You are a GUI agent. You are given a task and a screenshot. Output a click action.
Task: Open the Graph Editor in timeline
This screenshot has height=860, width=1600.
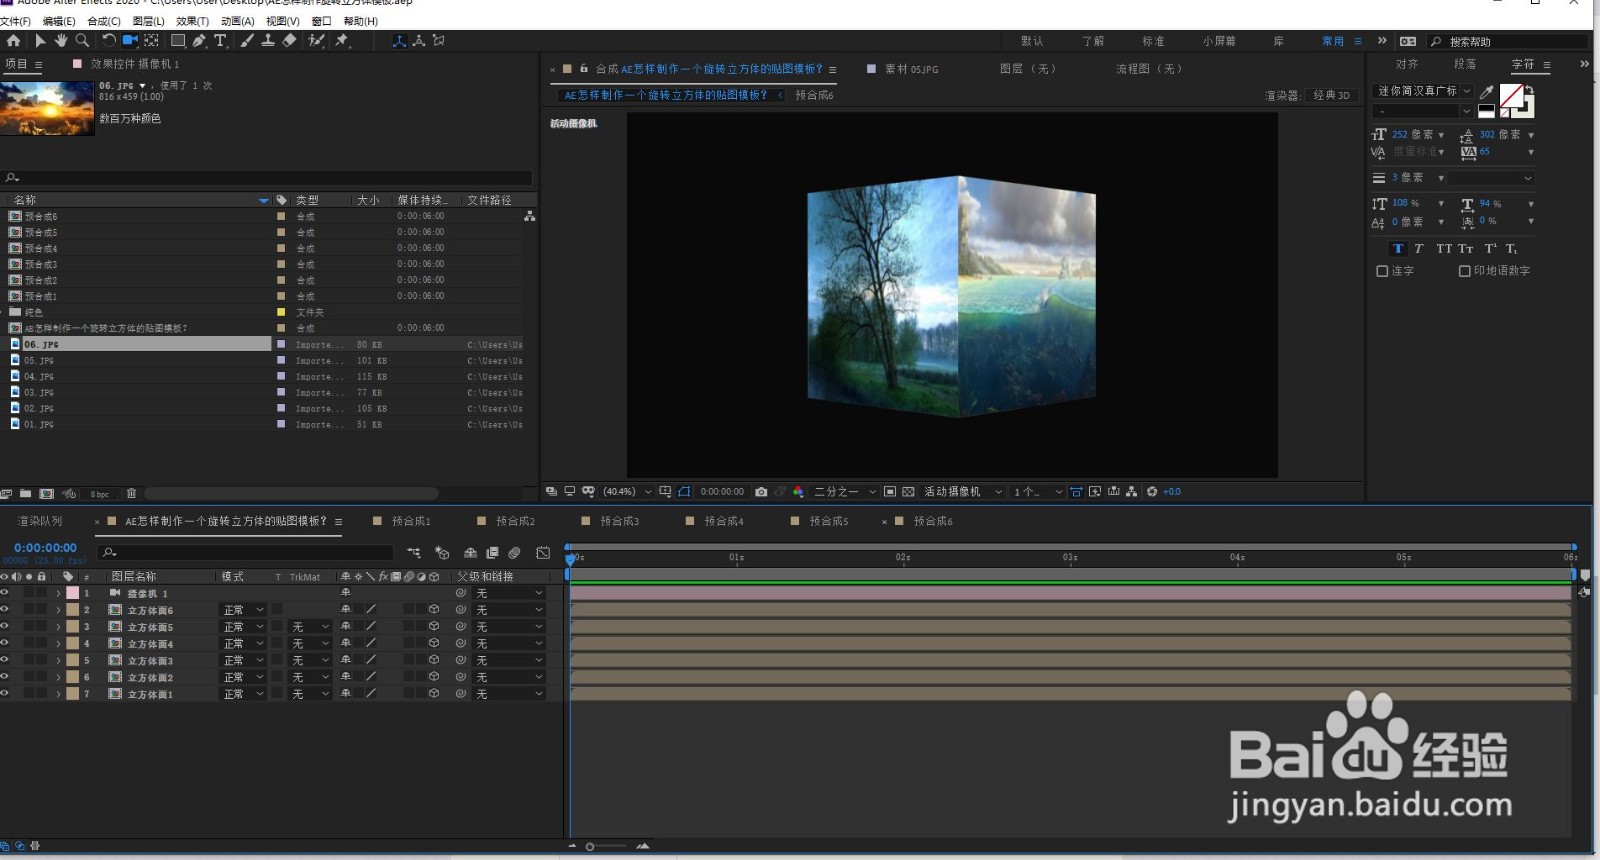pos(543,553)
